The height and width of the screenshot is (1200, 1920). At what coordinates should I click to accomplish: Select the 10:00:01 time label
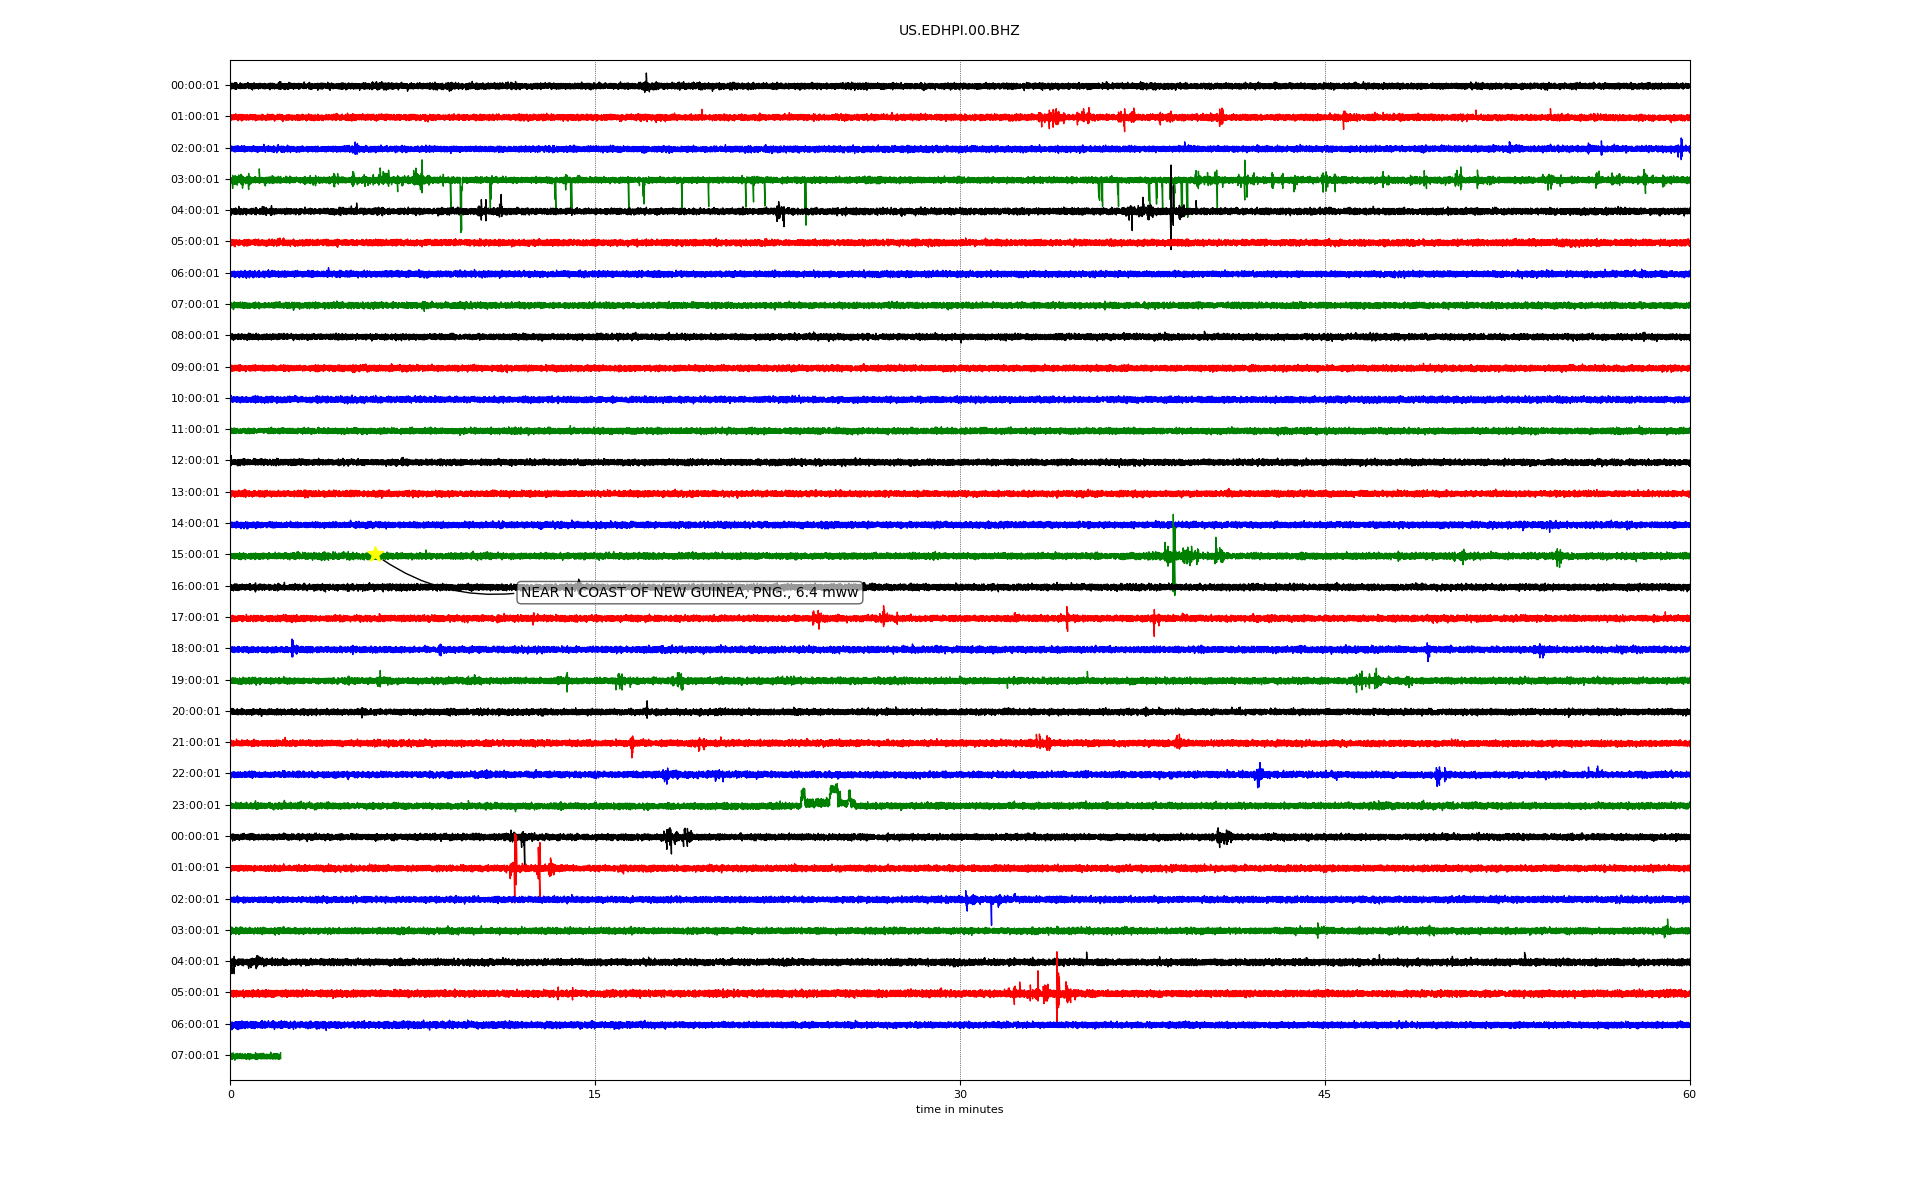(195, 398)
